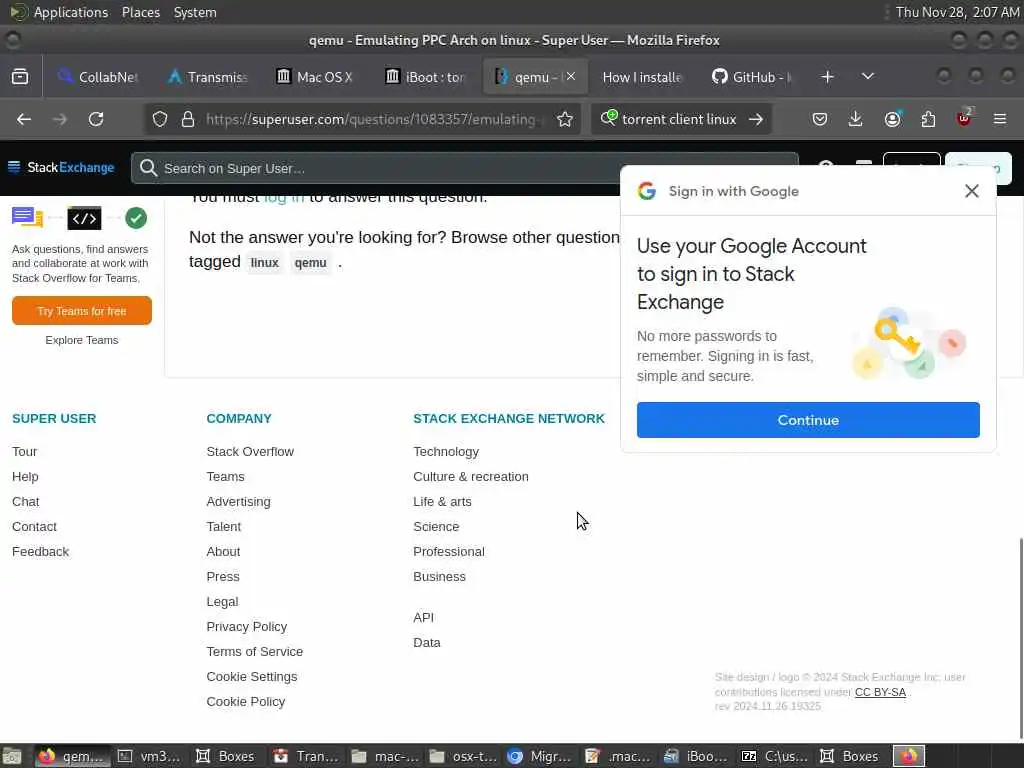Open the Explore Teams link
Screen dimensions: 1024x768
coord(82,340)
